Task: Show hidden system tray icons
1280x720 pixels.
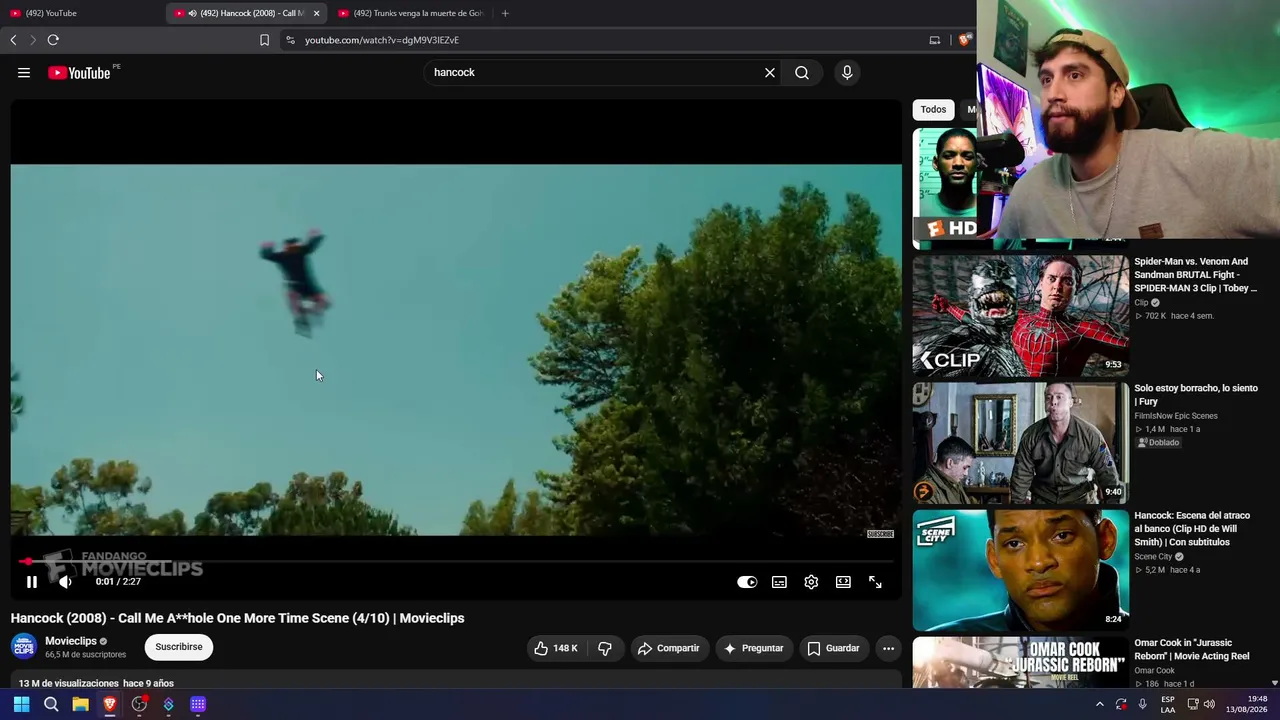Action: [1099, 704]
